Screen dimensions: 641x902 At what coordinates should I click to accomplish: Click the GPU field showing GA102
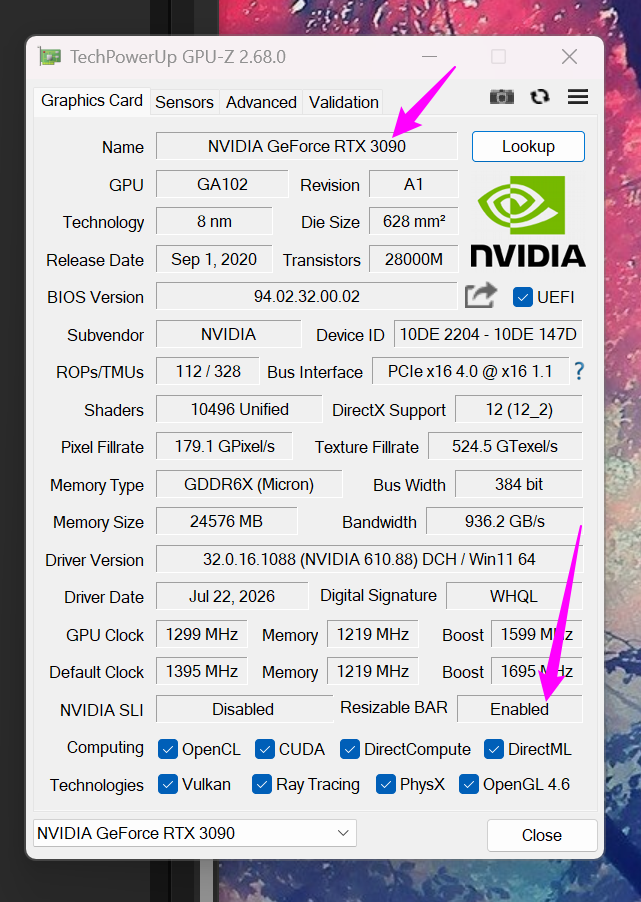(222, 184)
